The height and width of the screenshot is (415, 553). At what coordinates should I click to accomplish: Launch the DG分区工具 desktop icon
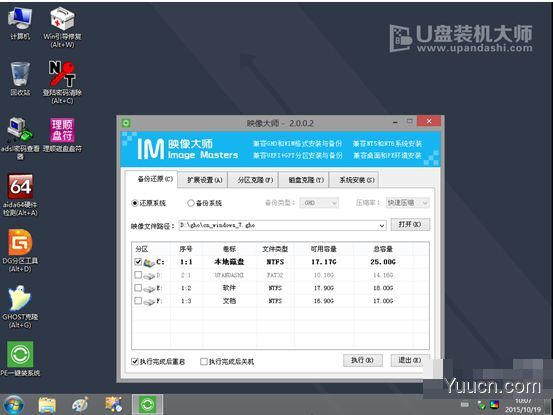point(20,250)
